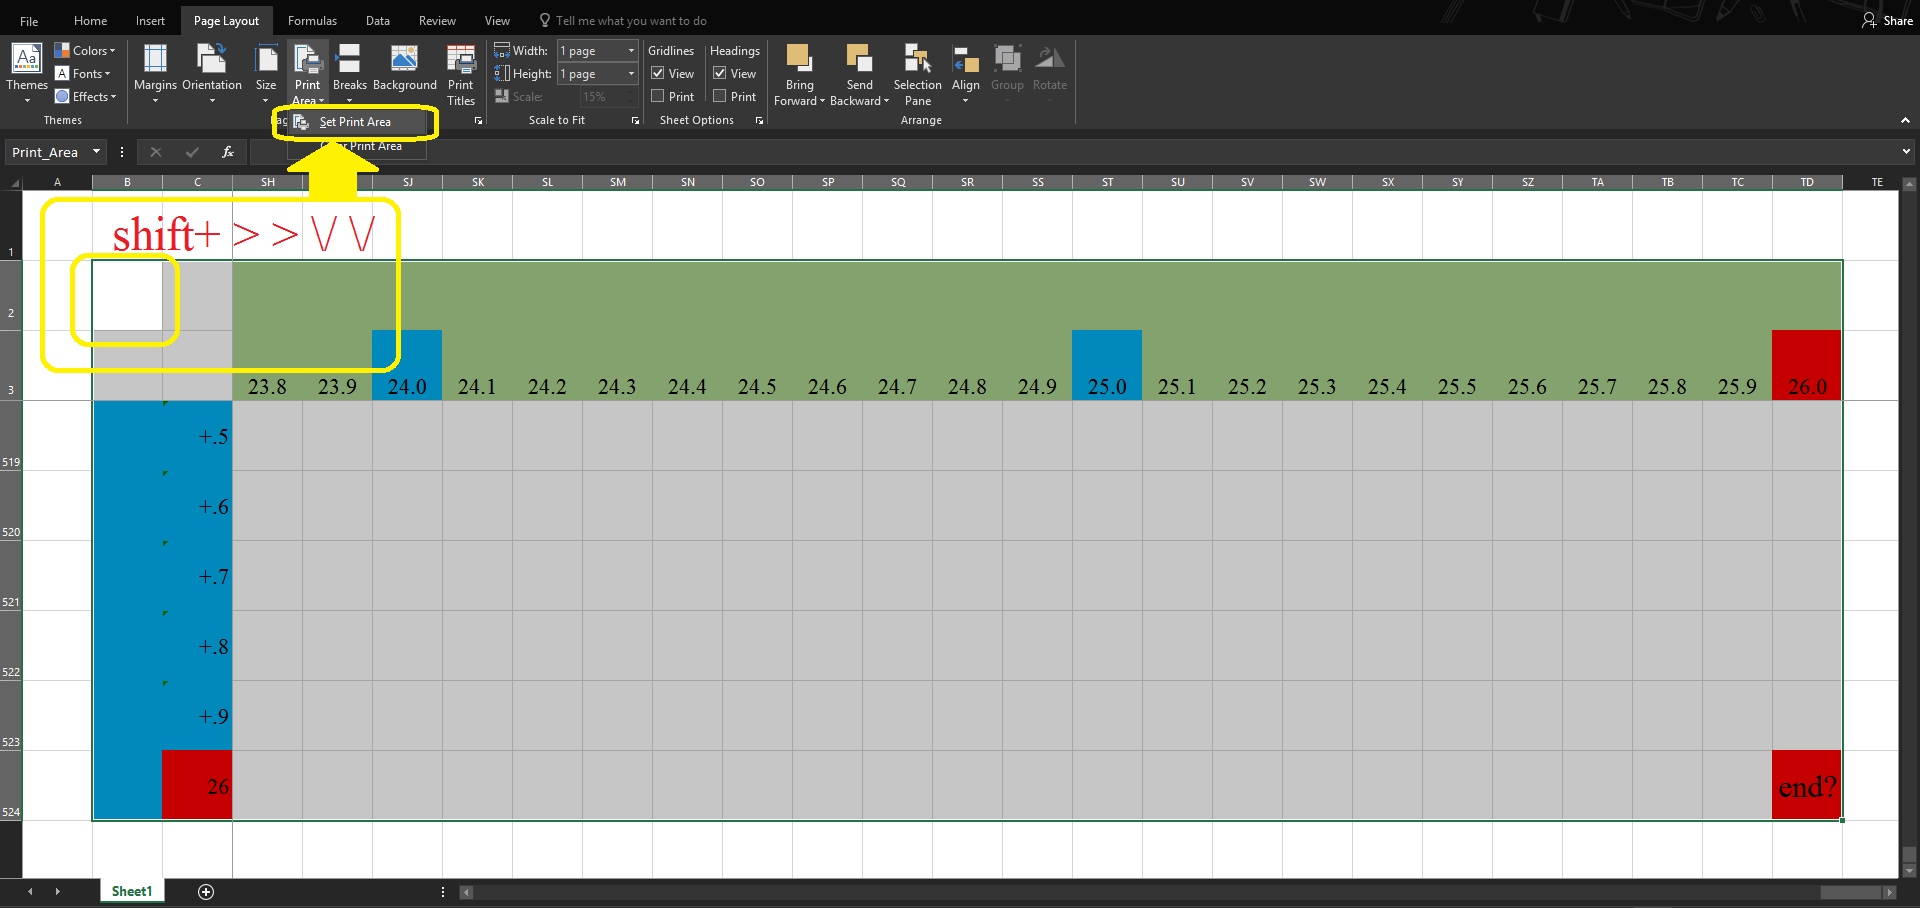Select the cell showing +.7

point(197,575)
